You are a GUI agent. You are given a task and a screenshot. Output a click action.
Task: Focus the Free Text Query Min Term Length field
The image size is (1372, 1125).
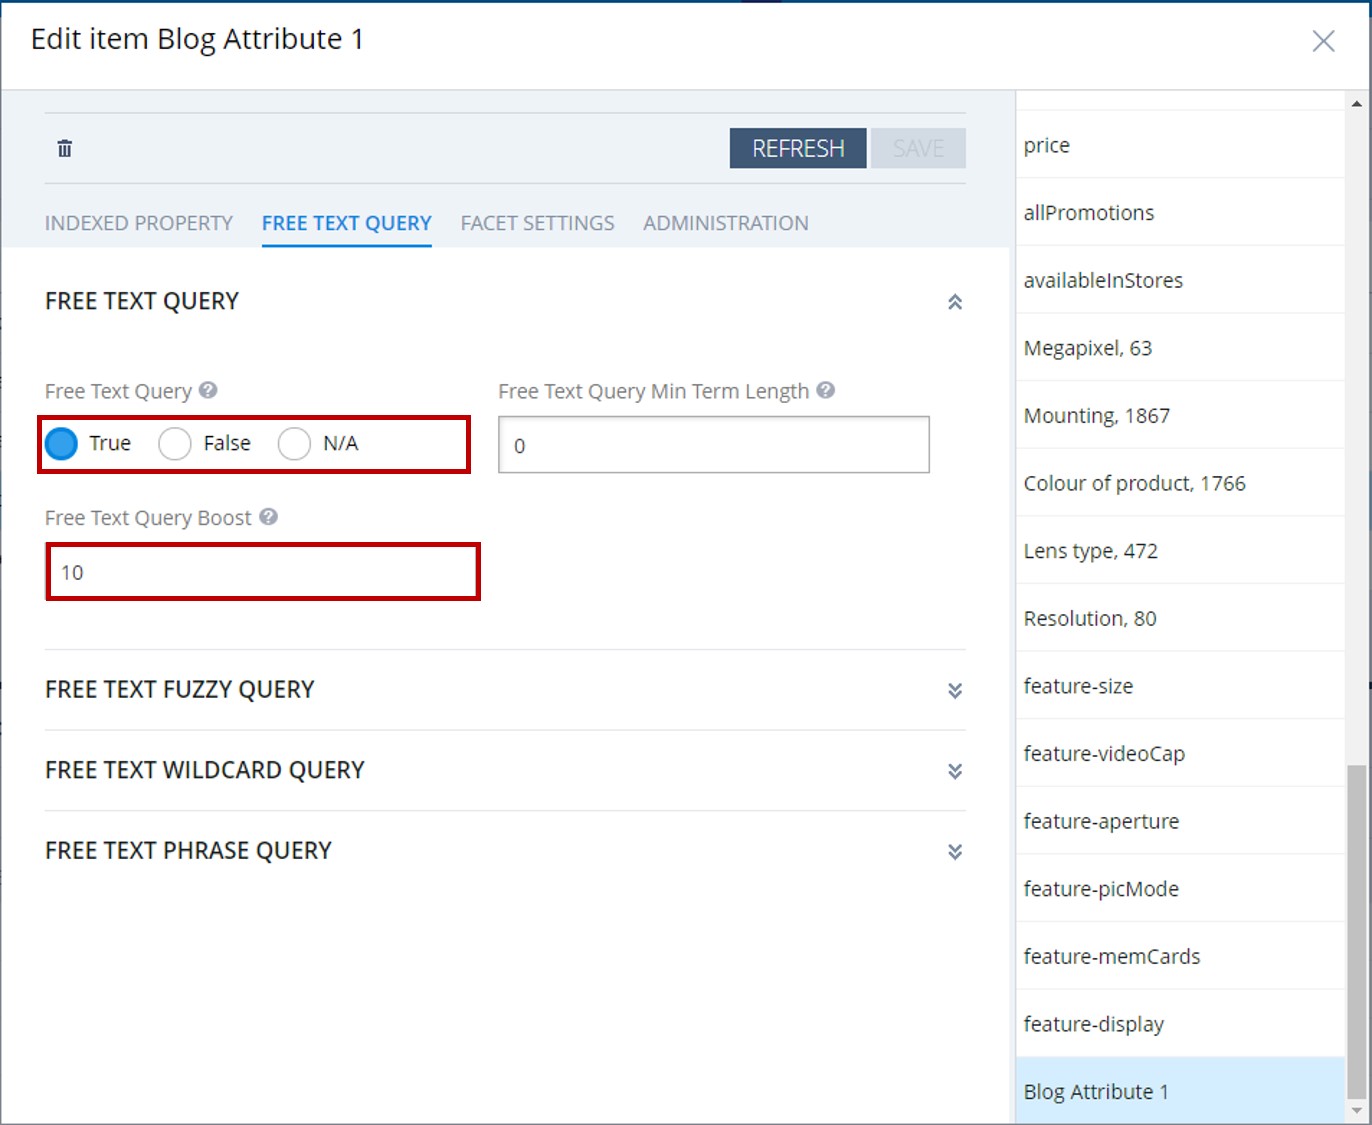click(x=714, y=445)
